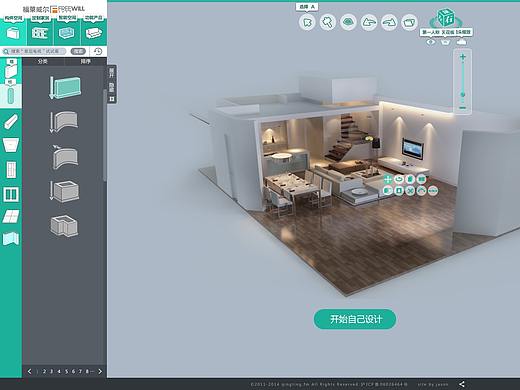Open the custom cabinet tab with shelf icon
This screenshot has height=390, width=520.
point(40,32)
